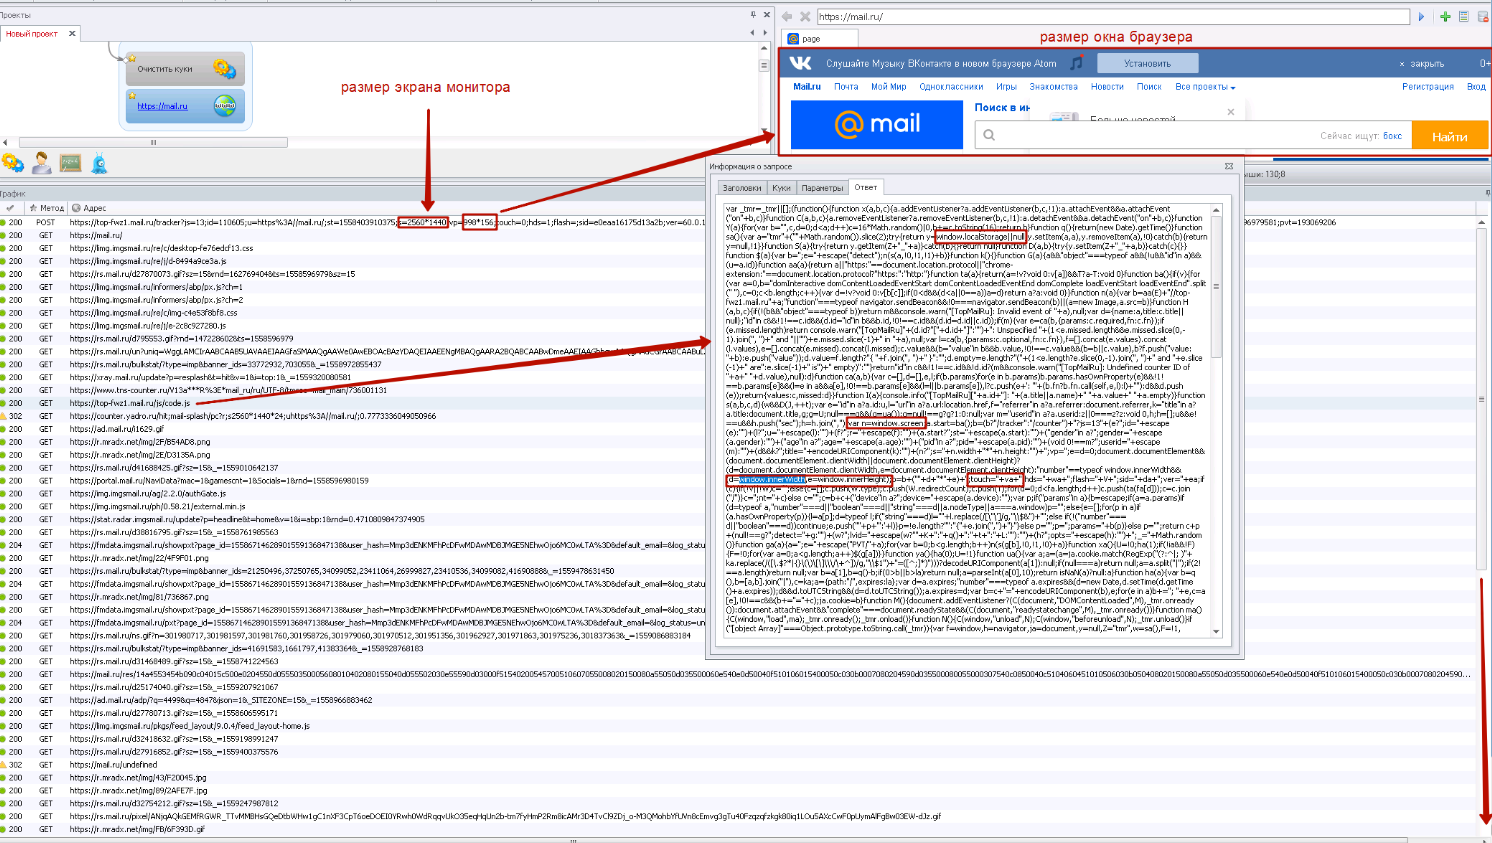The height and width of the screenshot is (843, 1492).
Task: Click the blue alien mascot icon
Action: point(99,162)
